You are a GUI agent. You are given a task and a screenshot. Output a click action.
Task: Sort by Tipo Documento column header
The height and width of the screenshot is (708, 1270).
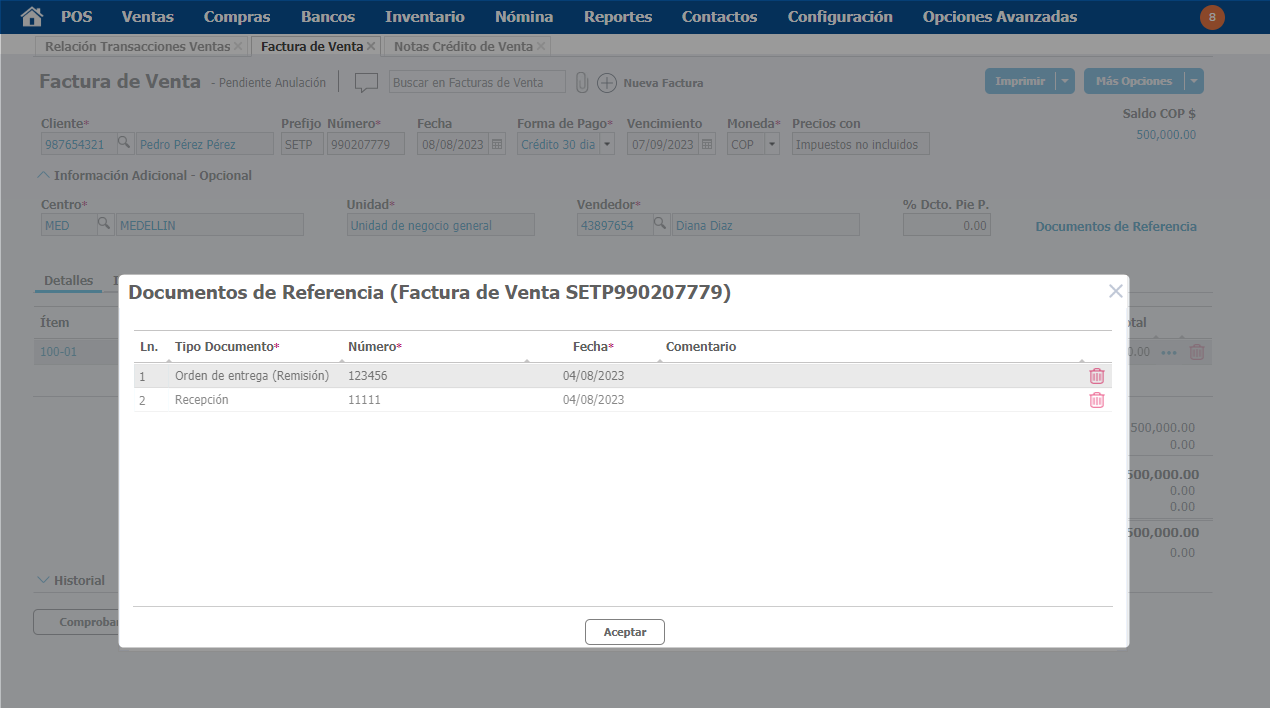[227, 347]
